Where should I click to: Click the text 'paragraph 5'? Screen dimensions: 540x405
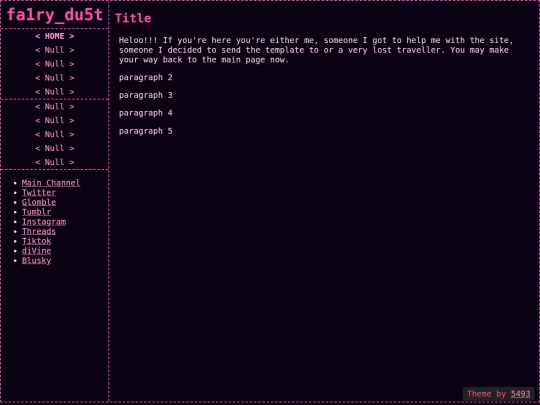145,131
